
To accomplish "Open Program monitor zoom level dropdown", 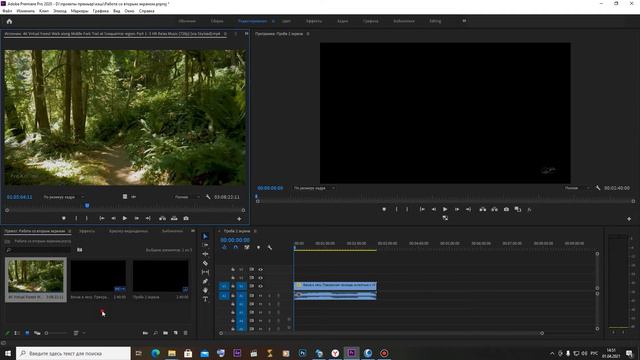I will click(x=314, y=188).
